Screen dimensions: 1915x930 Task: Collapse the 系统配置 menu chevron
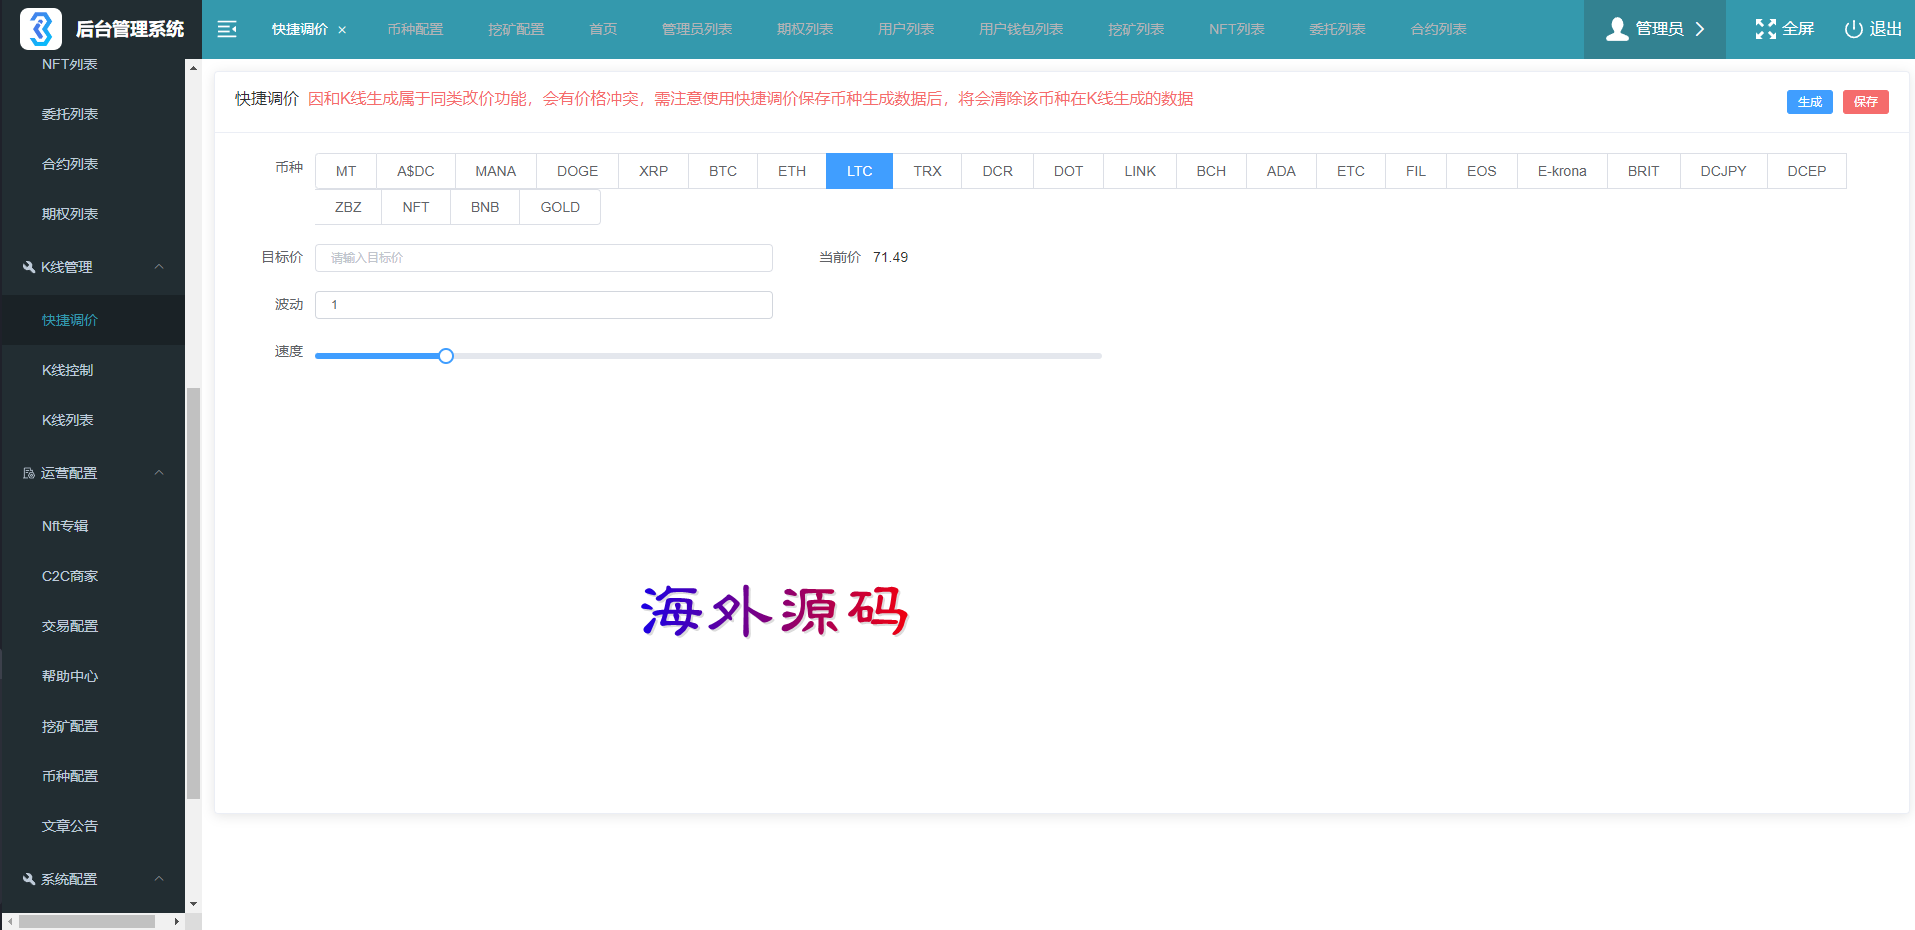[x=159, y=879]
